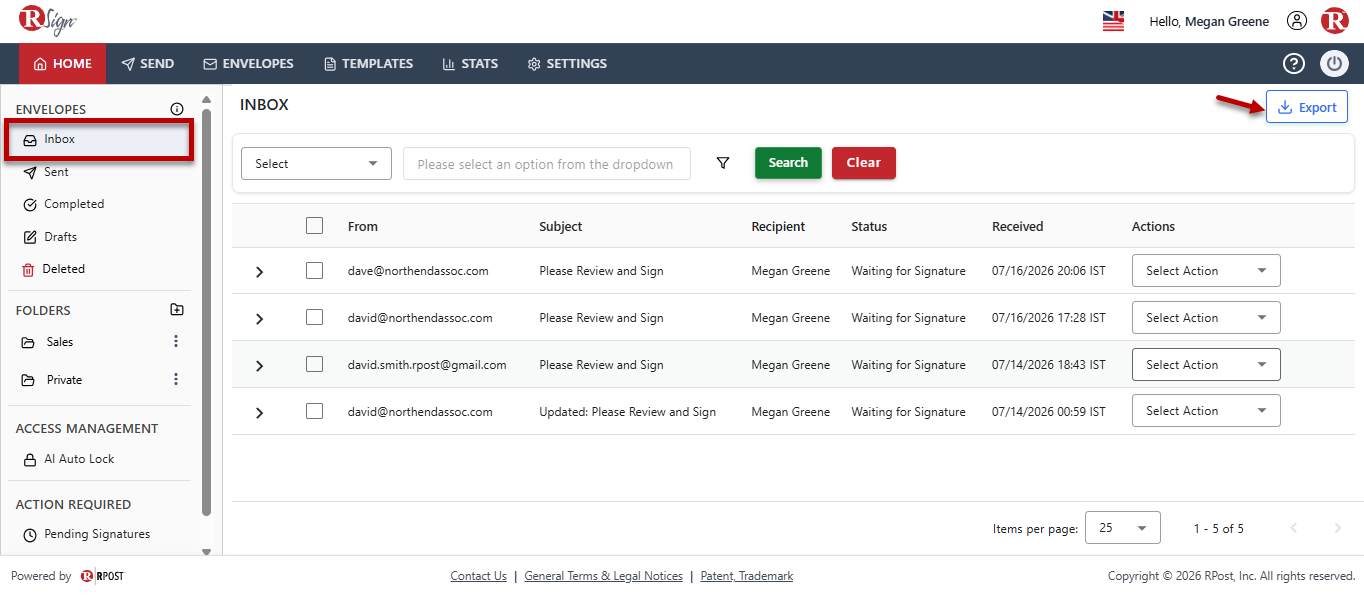Expand the 07/14/2026 00:59 envelope row
Viewport: 1364px width, 596px height.
tap(260, 412)
